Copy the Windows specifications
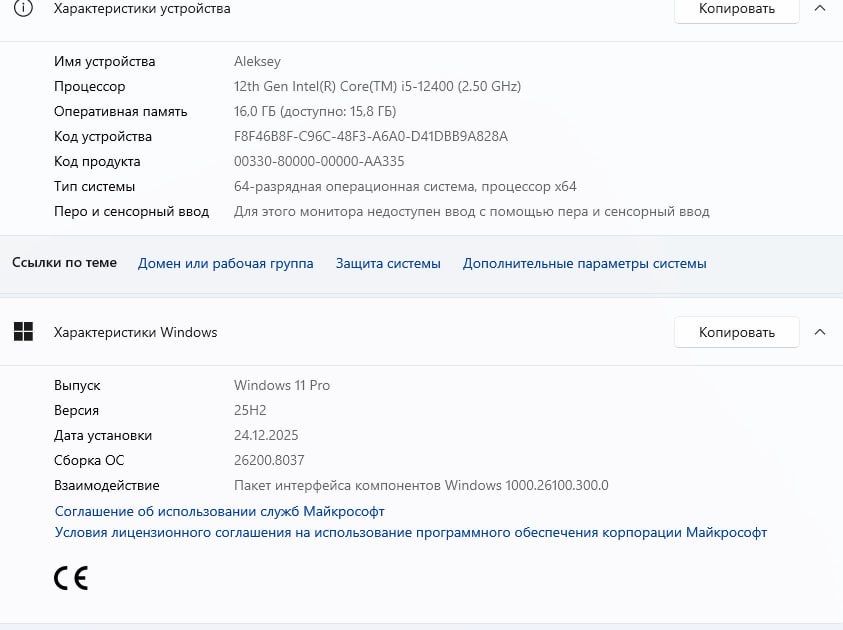843x630 pixels. tap(737, 332)
